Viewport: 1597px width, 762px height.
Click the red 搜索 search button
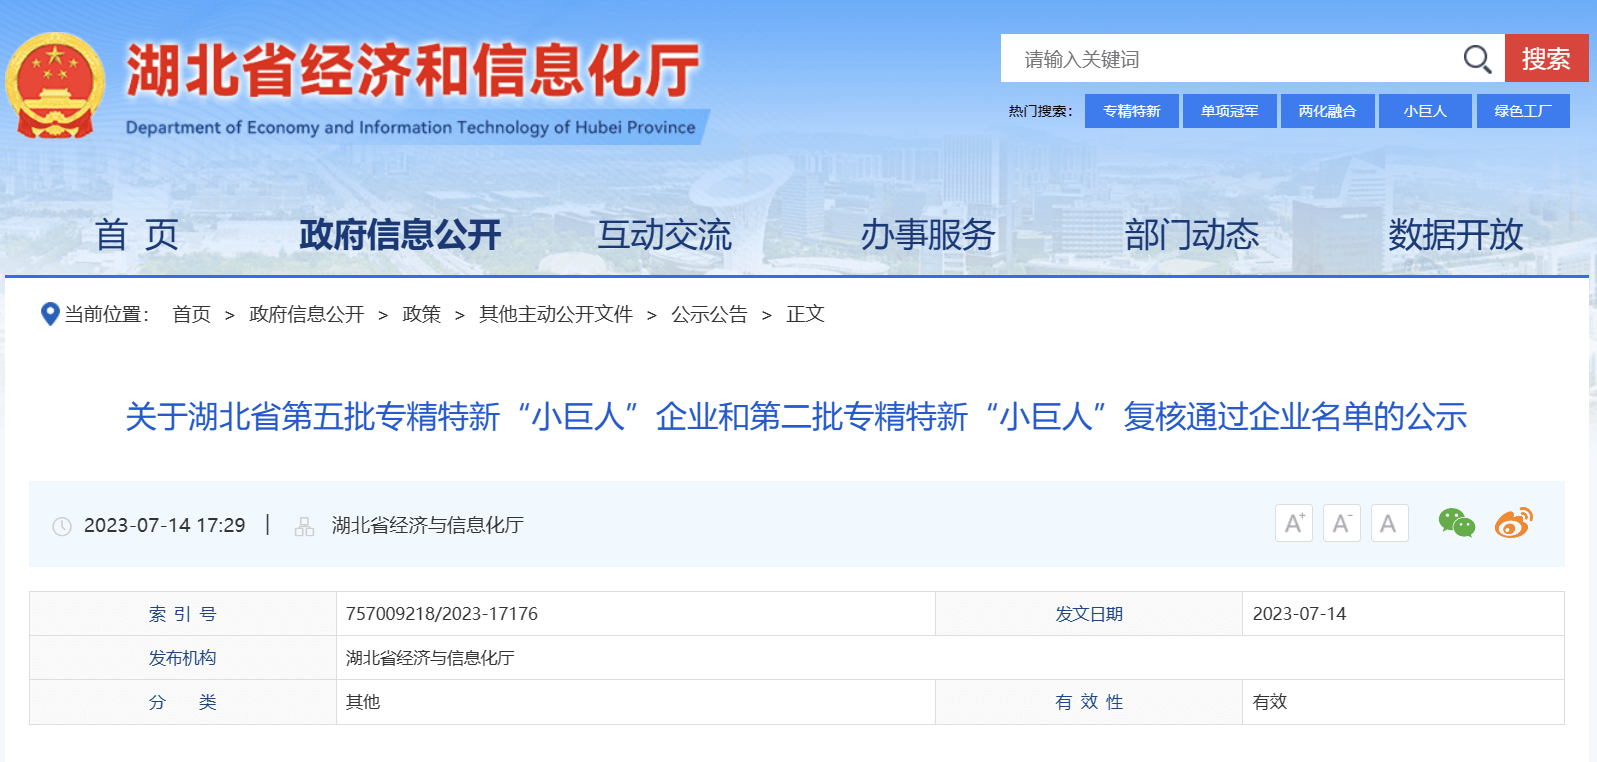(x=1546, y=59)
